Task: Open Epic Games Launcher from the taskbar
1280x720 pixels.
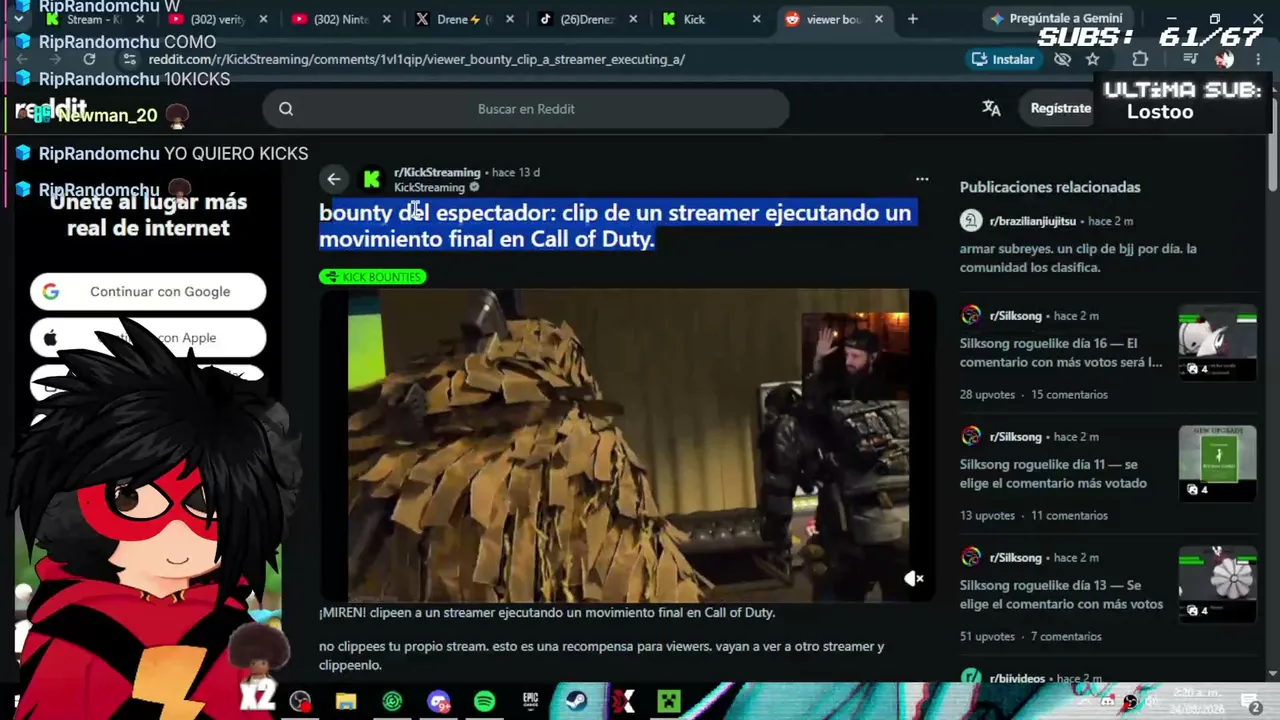Action: click(530, 701)
